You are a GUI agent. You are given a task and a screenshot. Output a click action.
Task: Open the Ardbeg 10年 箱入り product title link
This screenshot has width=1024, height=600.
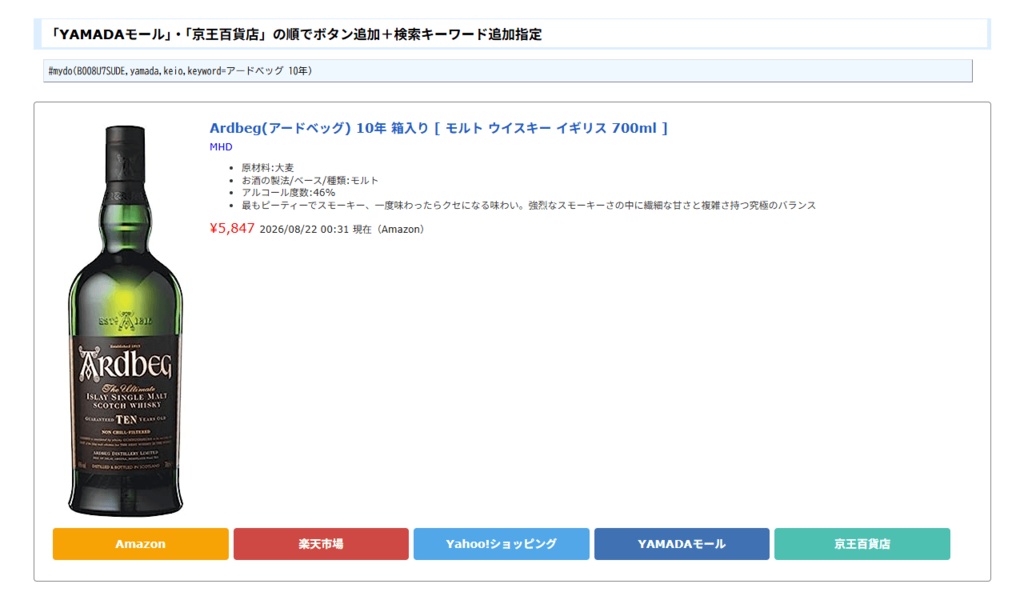pos(438,128)
